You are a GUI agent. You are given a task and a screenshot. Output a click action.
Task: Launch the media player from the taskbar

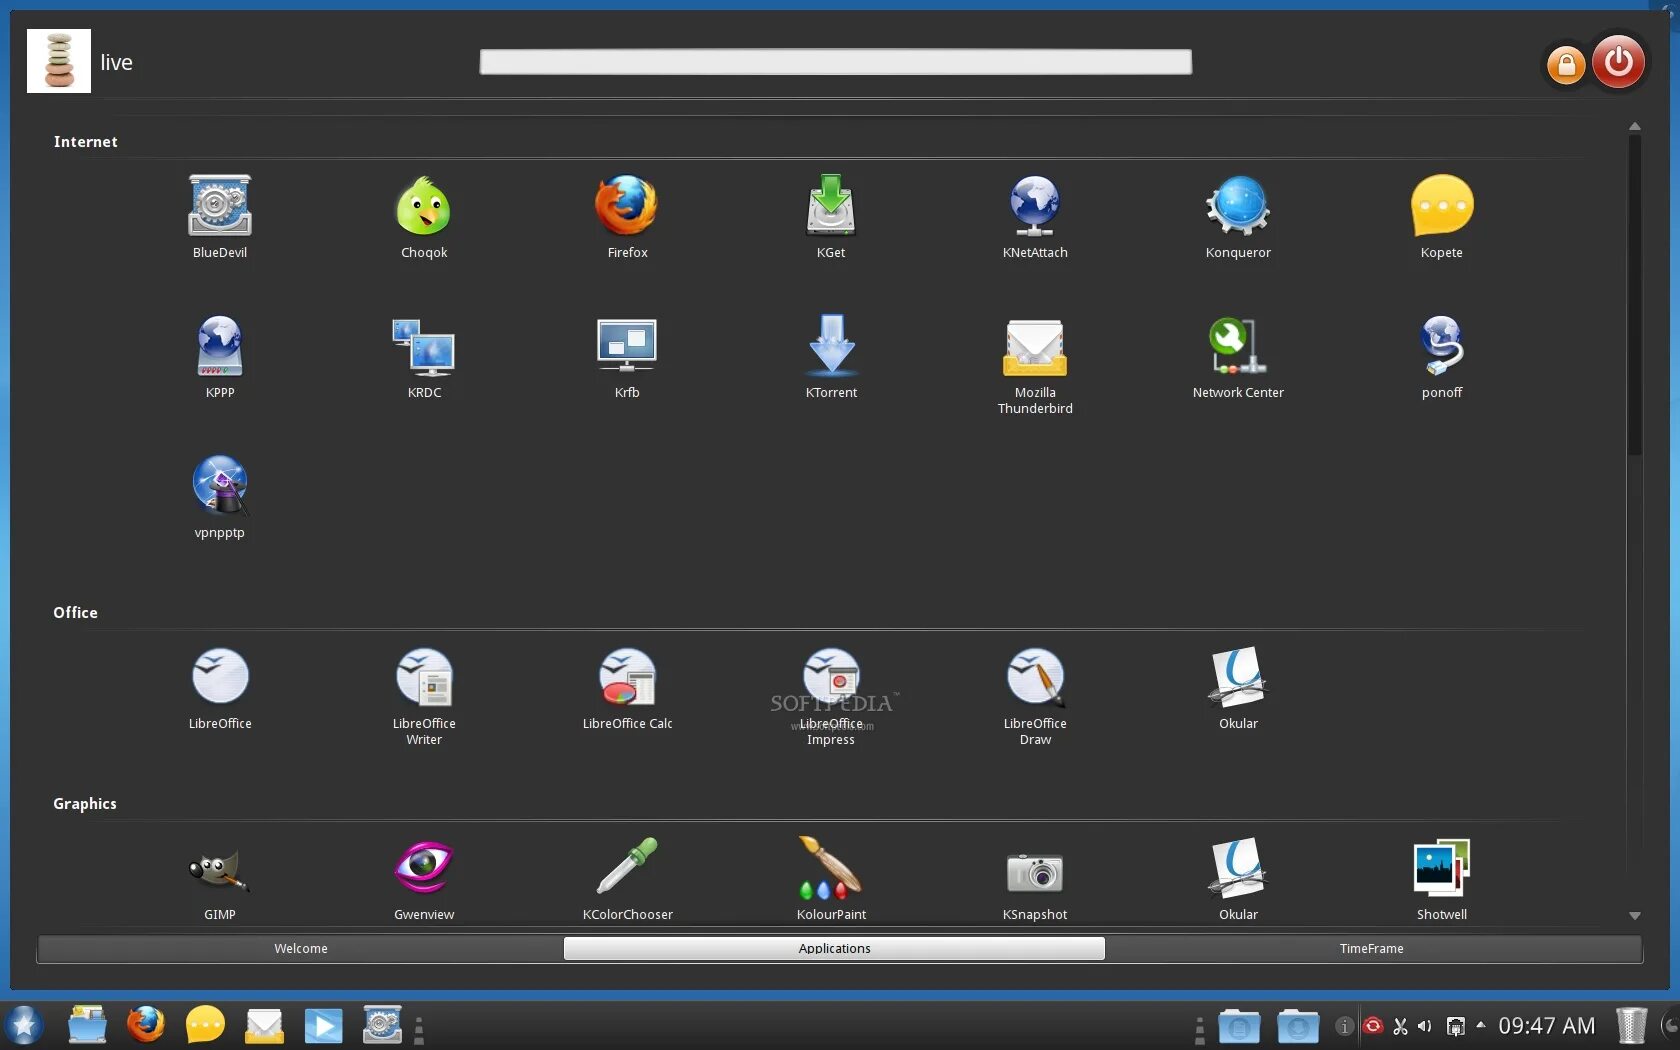(323, 1026)
